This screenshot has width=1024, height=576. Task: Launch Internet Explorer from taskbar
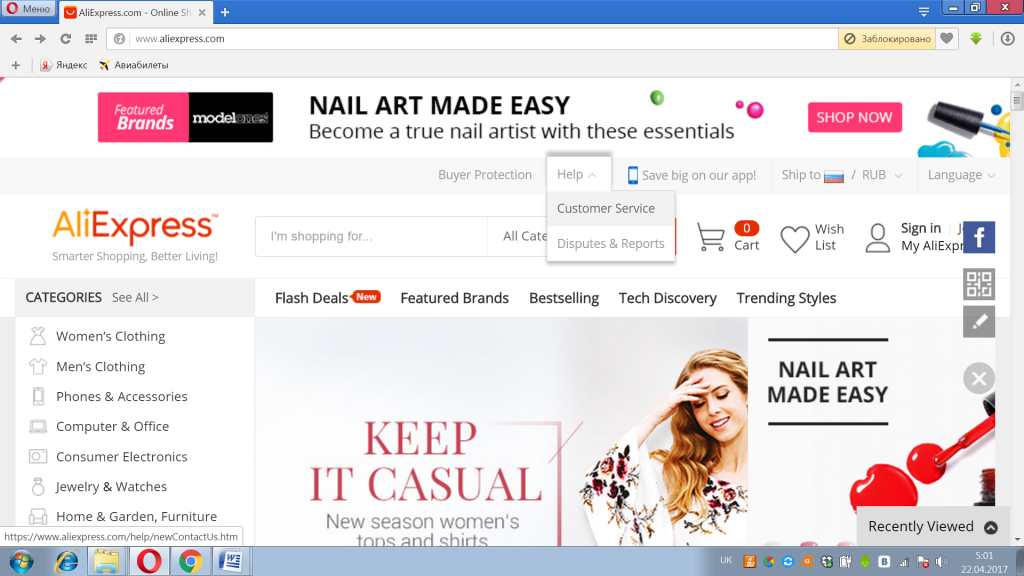click(x=67, y=562)
